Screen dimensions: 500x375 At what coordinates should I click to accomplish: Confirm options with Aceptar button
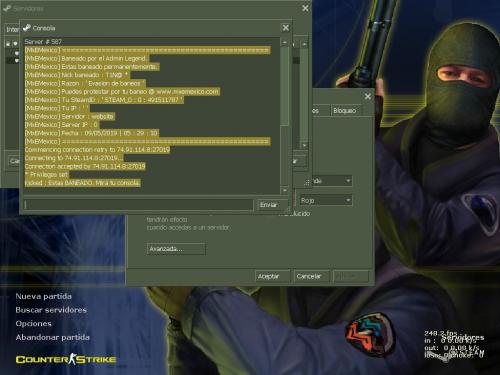272,276
